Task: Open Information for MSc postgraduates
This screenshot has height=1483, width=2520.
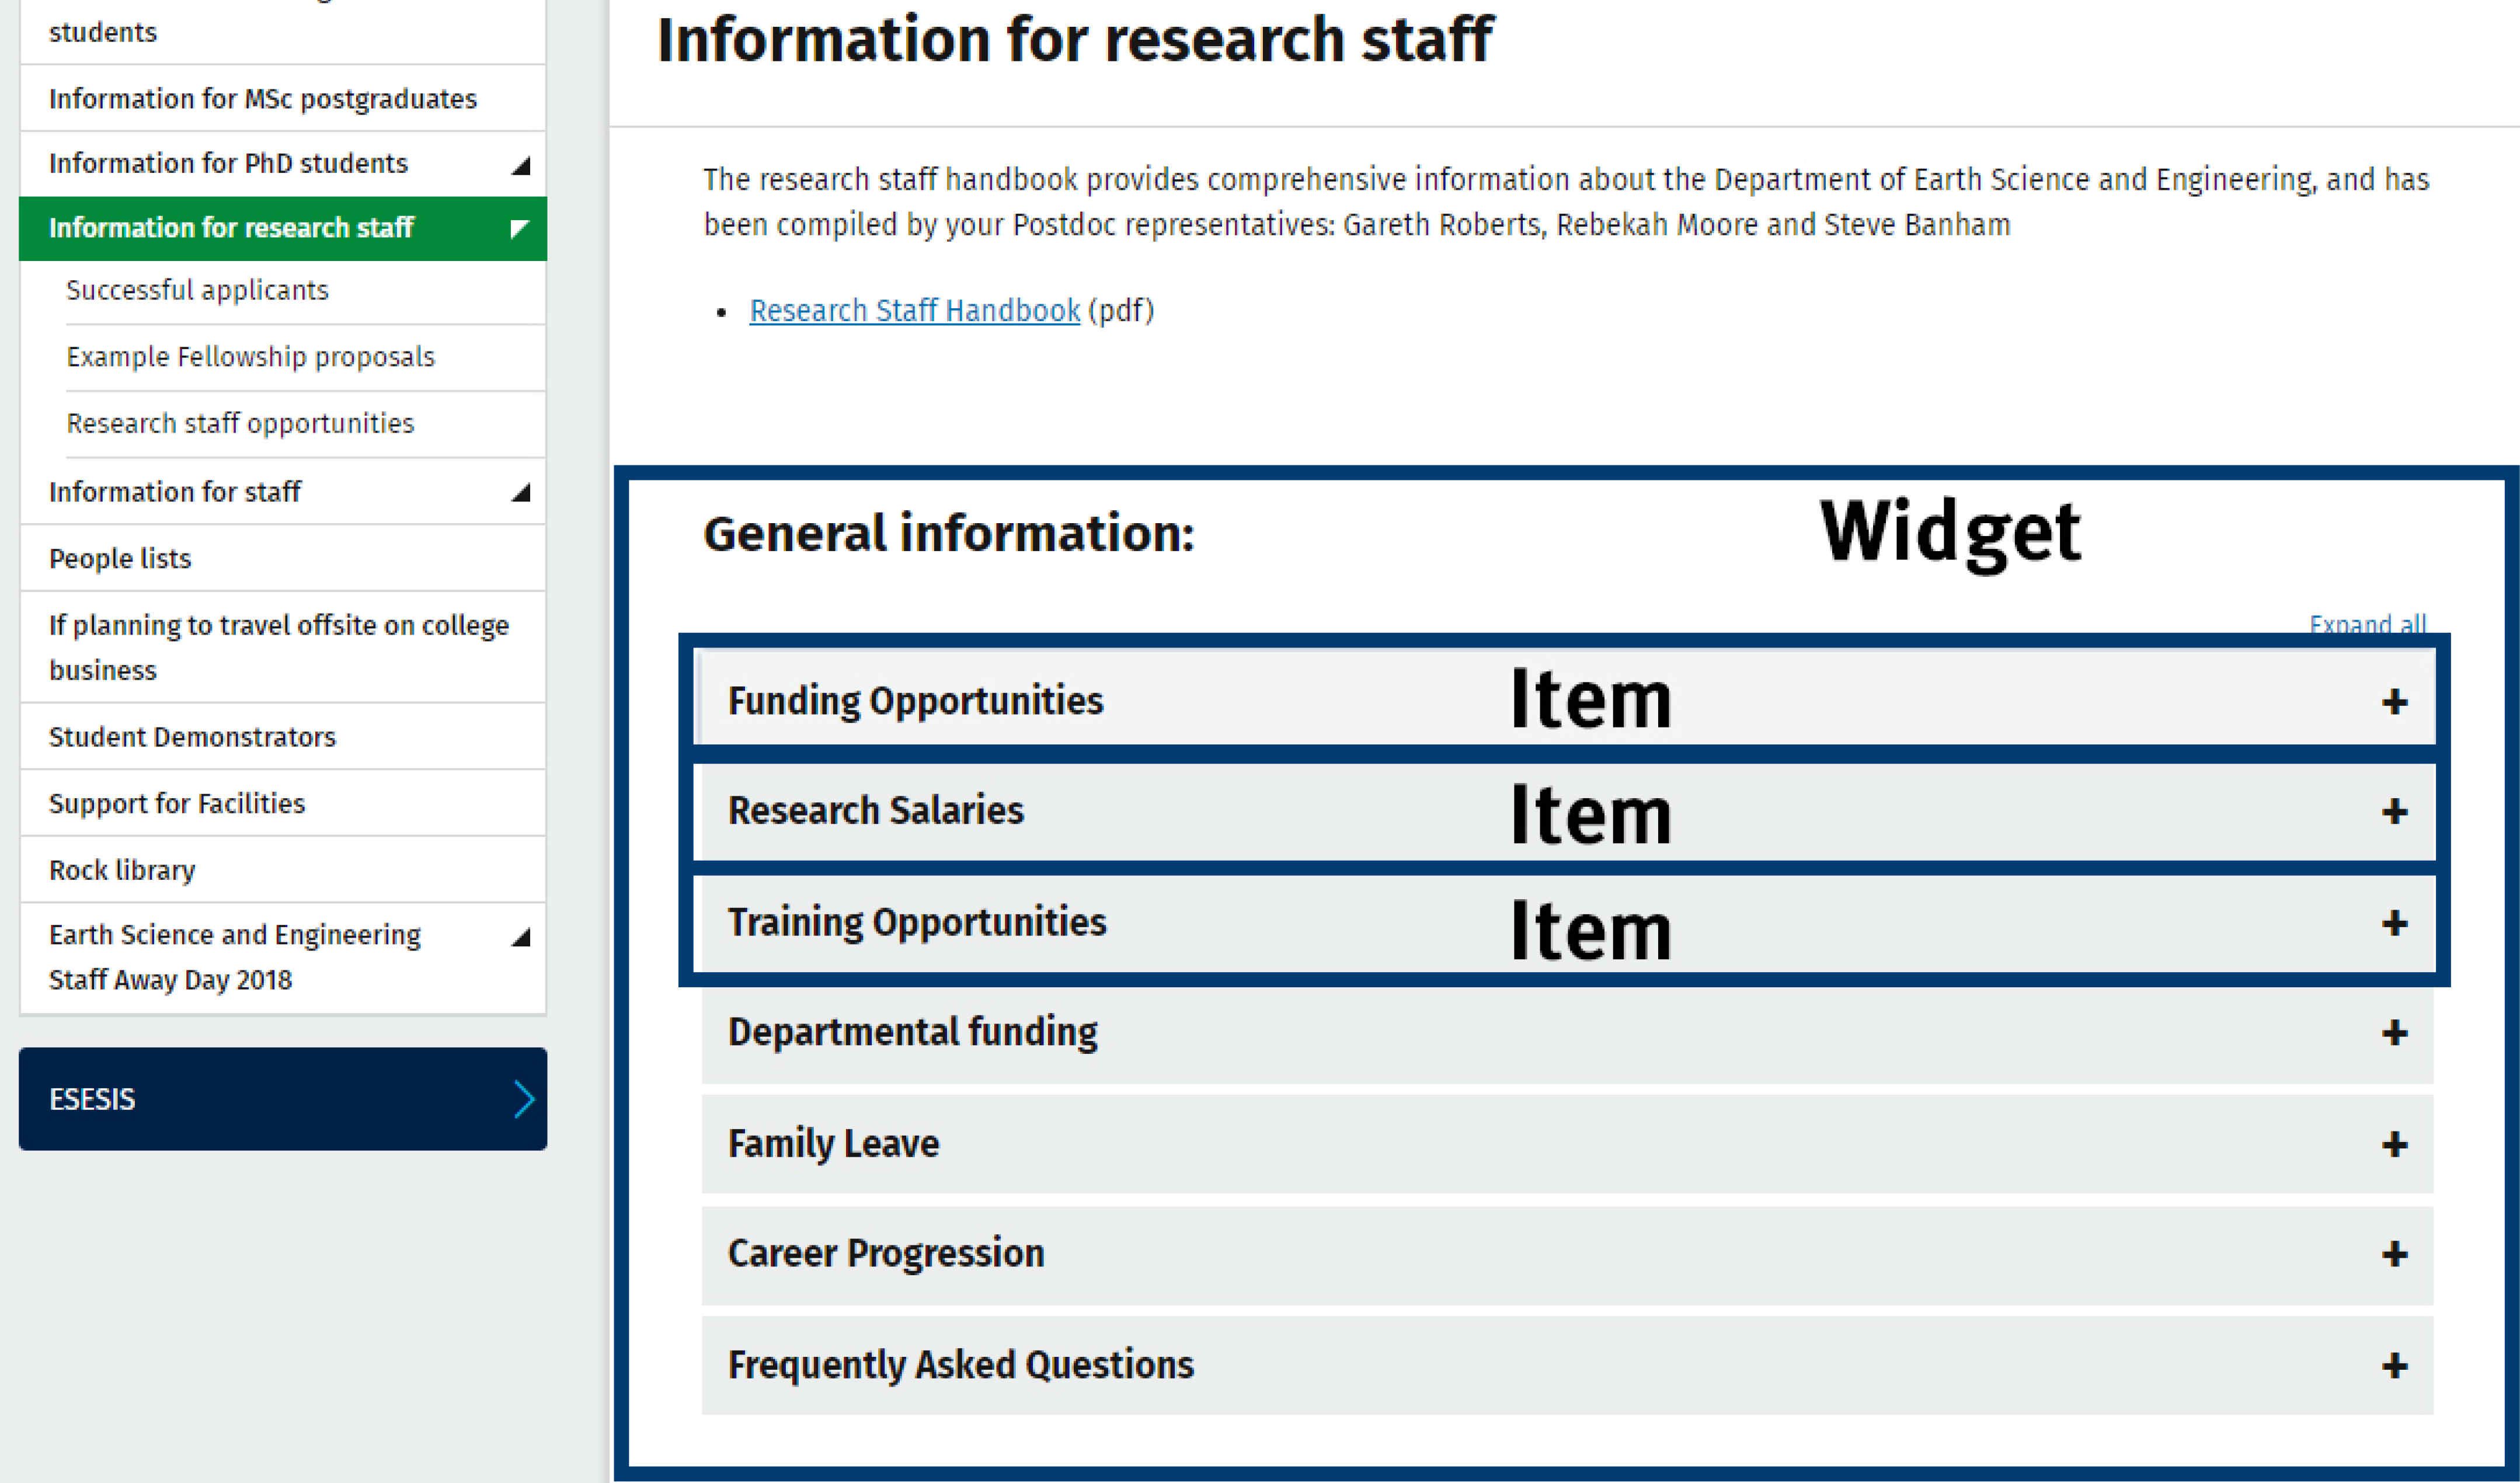Action: pyautogui.click(x=262, y=99)
